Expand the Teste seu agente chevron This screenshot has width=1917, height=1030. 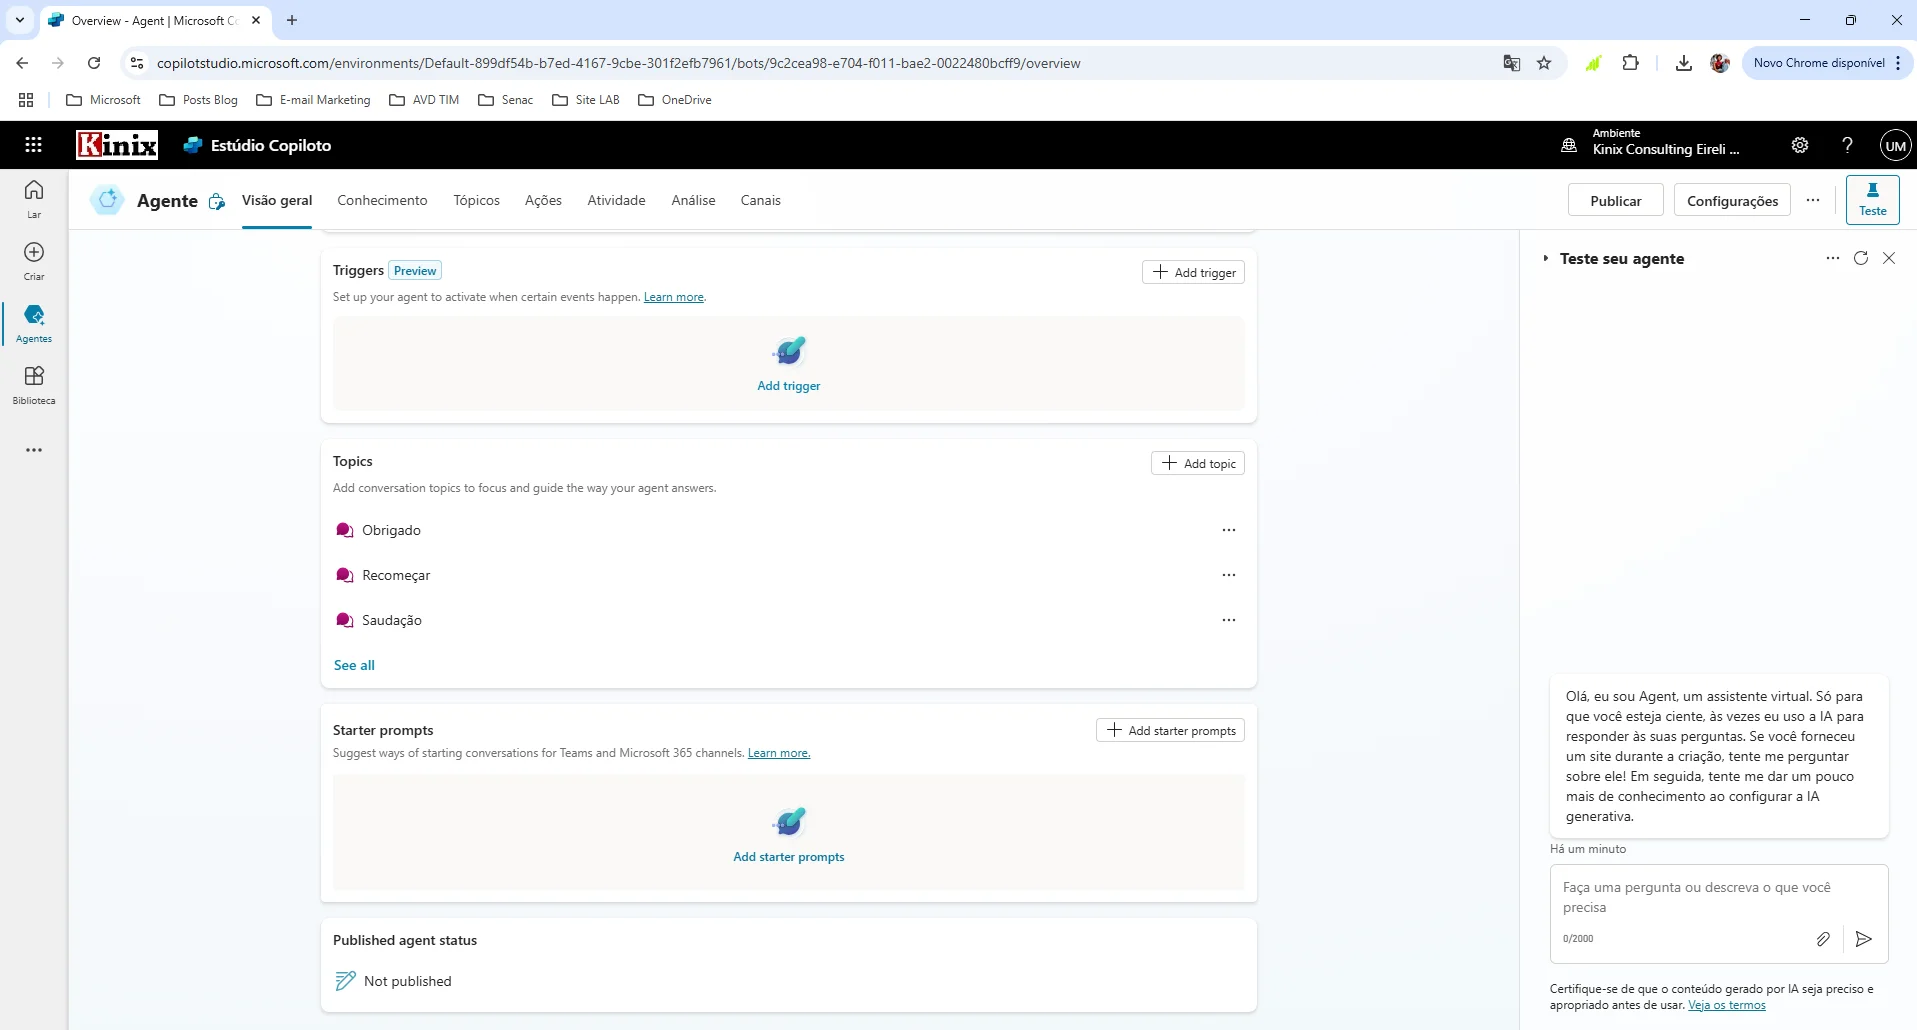(1545, 259)
